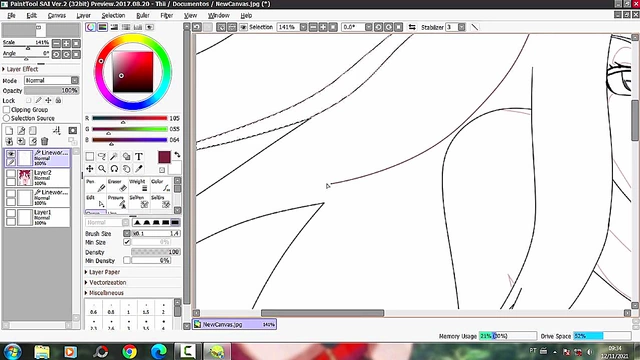
Task: Select the 0.8 brush size preset
Action: [111, 309]
